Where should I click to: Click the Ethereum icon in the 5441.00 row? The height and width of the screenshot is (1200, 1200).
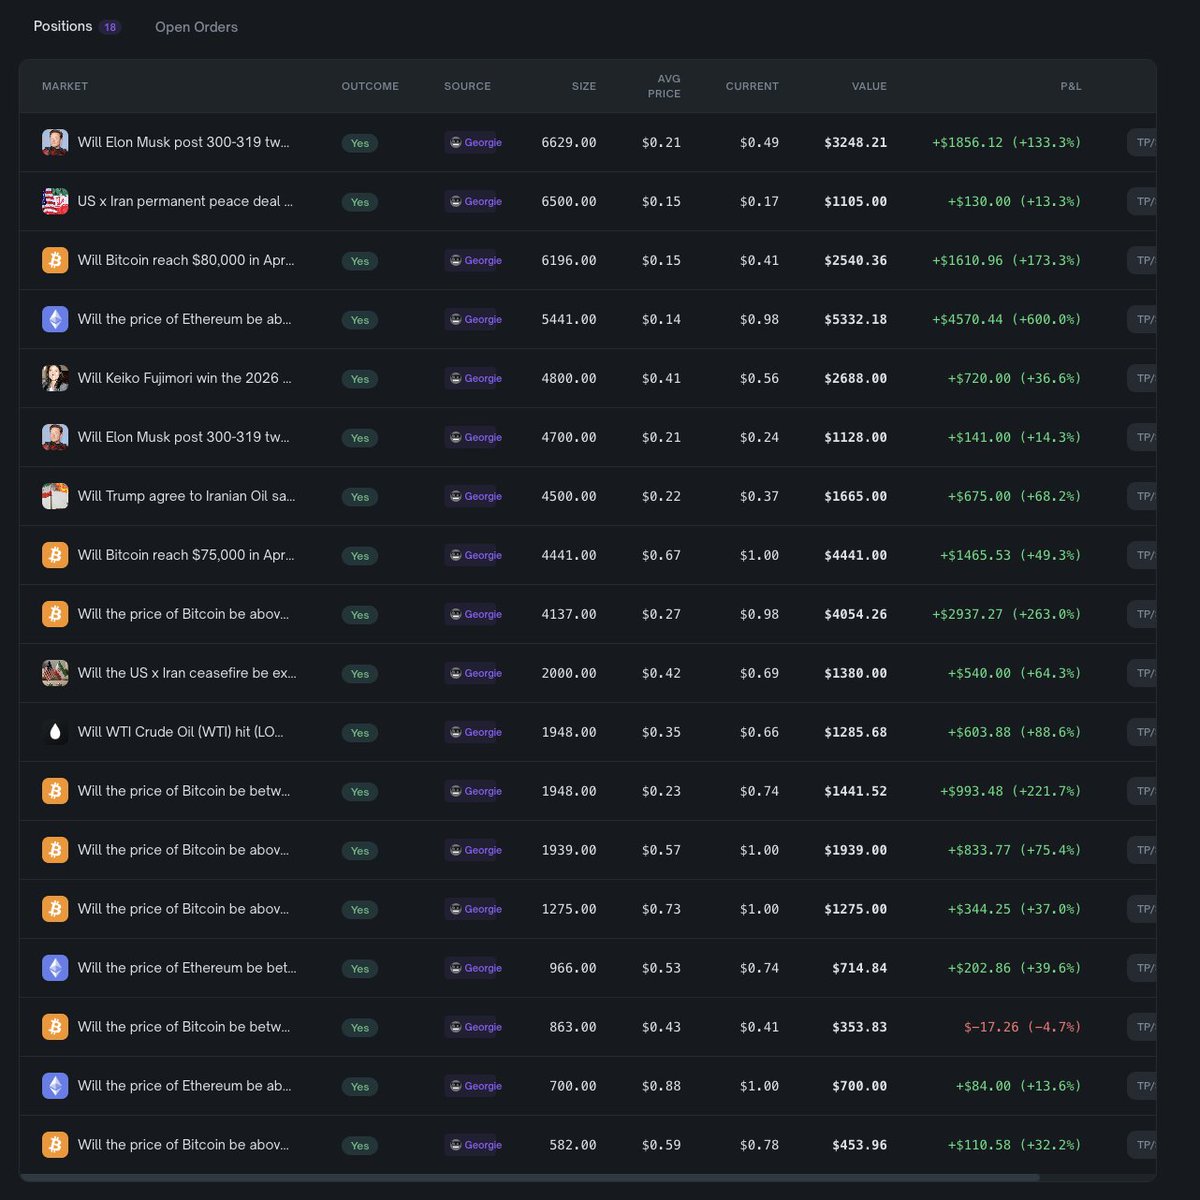click(55, 319)
